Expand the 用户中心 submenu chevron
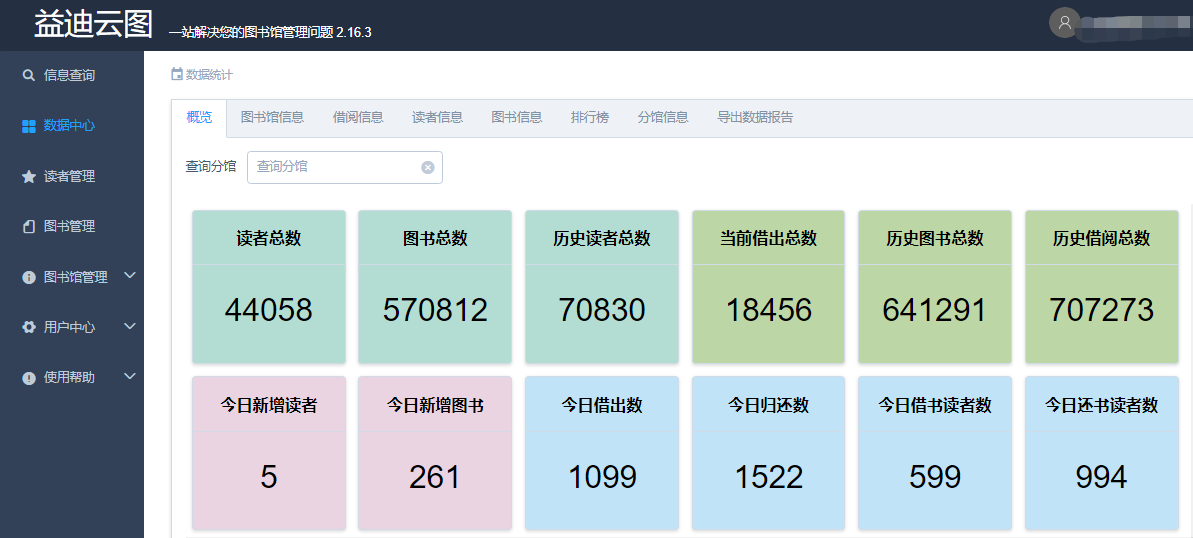The image size is (1193, 538). 129,326
